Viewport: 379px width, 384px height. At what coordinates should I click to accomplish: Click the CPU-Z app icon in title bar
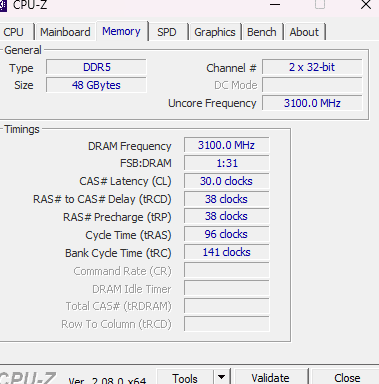pos(3,5)
